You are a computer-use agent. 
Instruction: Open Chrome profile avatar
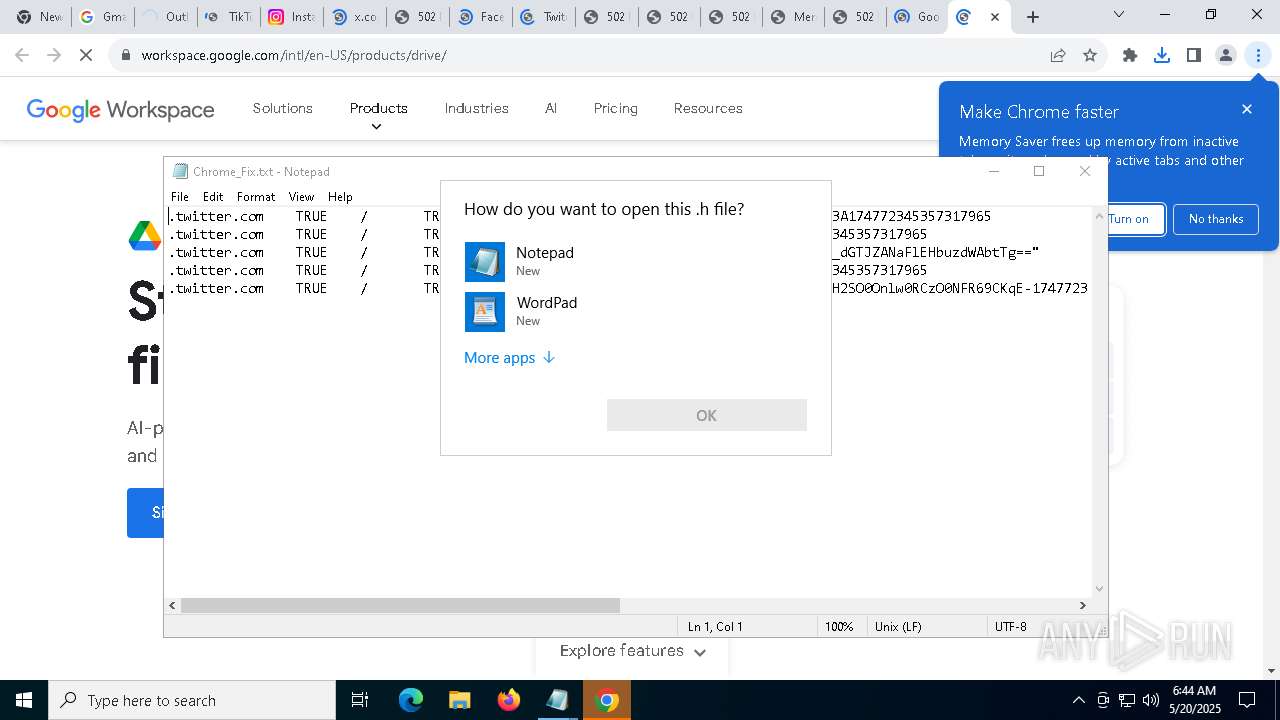pos(1226,55)
